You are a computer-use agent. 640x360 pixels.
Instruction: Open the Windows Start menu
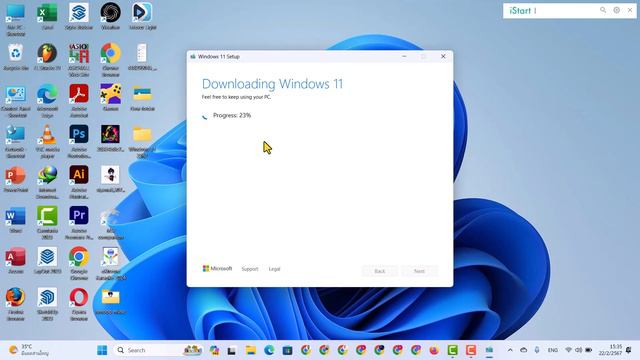click(x=102, y=350)
